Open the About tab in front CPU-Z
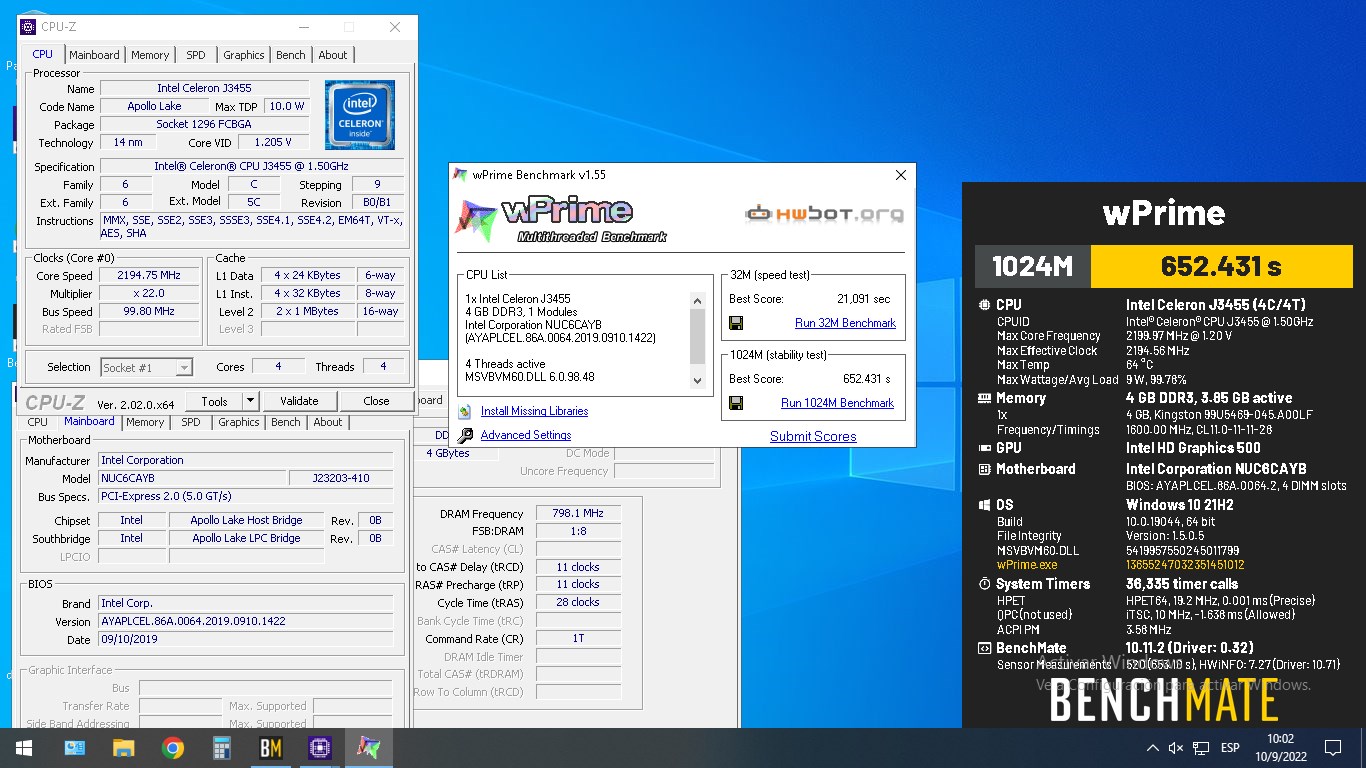This screenshot has height=768, width=1366. 333,55
